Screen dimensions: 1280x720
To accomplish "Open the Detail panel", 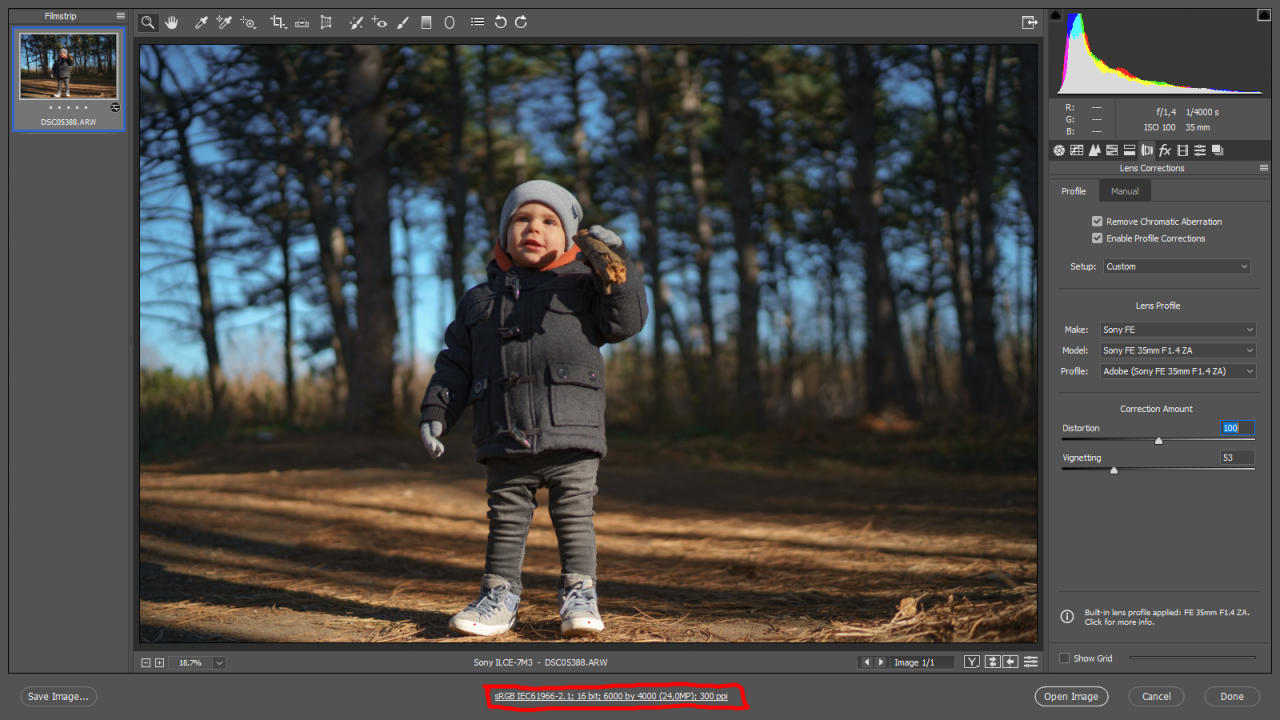I will 1094,150.
